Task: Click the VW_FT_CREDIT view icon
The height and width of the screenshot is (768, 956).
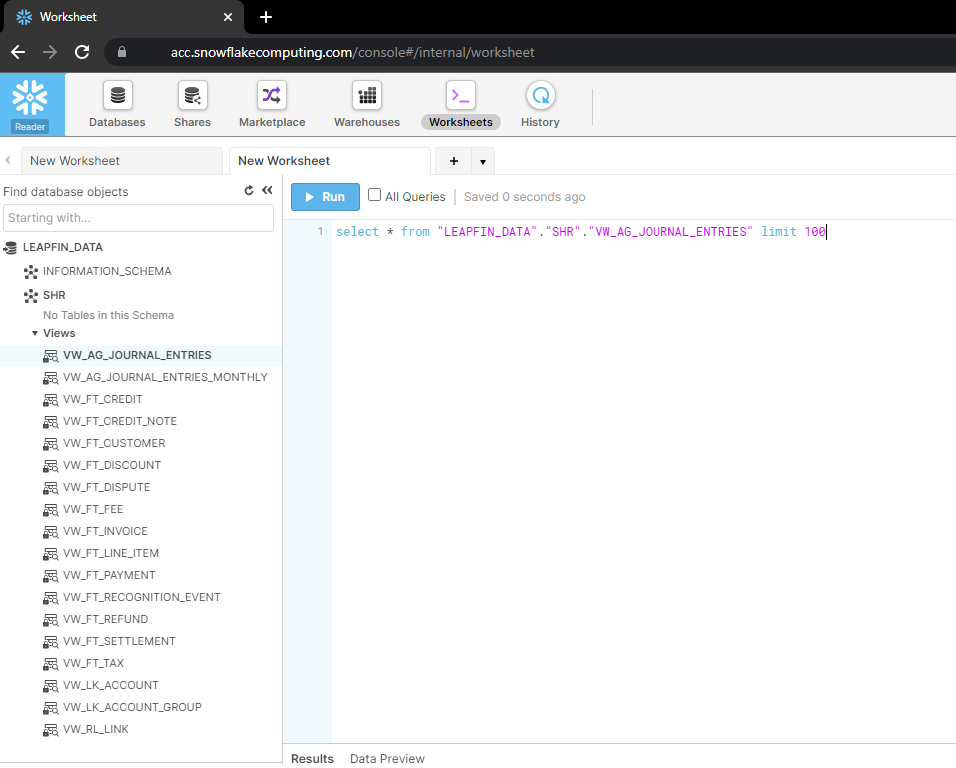Action: tap(51, 400)
